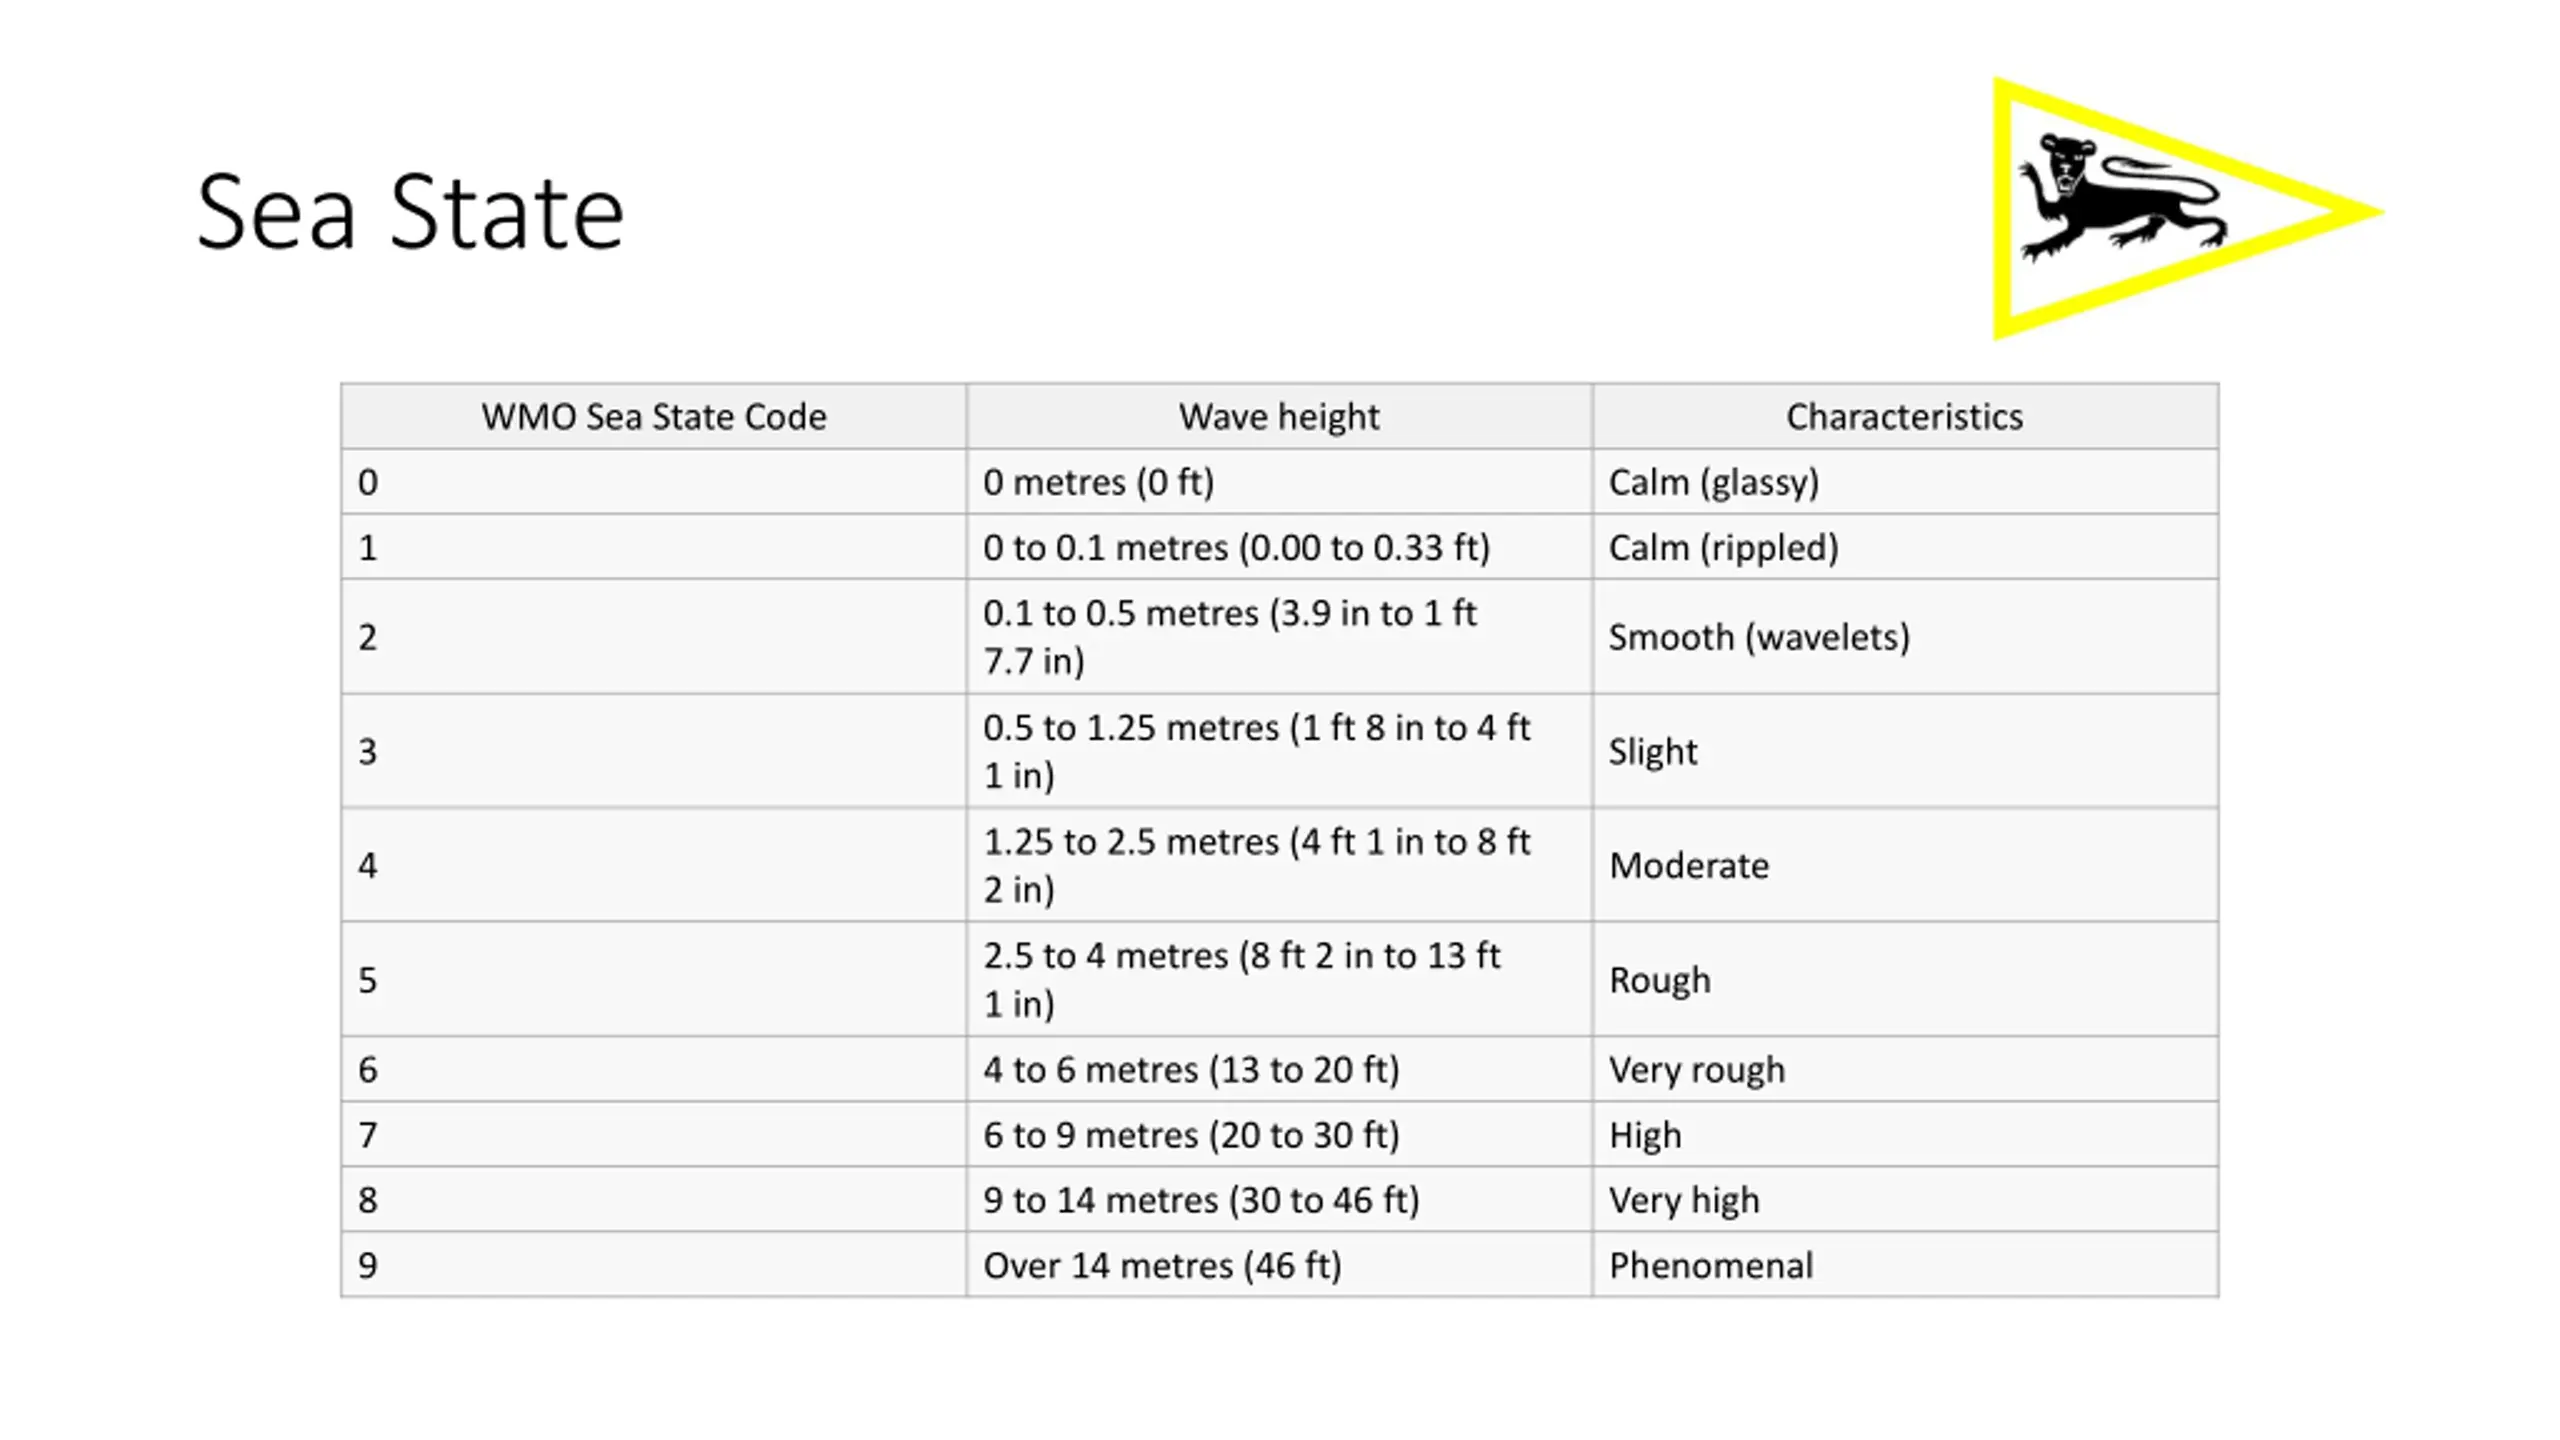
Task: Select the 4 to 6 metres cell
Action: pyautogui.click(x=1279, y=1069)
